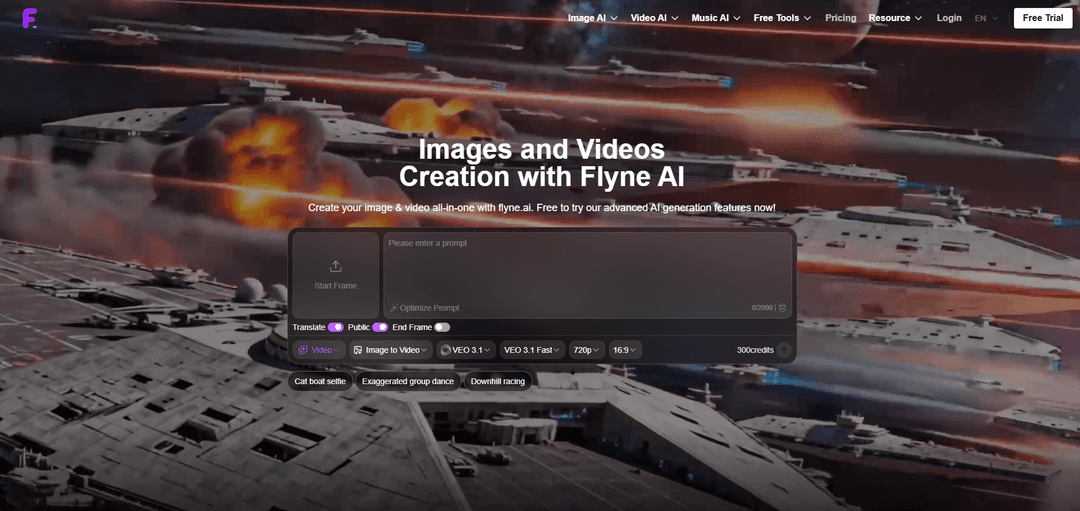This screenshot has height=511, width=1080.
Task: Enable the End Frame switch
Action: tap(442, 327)
